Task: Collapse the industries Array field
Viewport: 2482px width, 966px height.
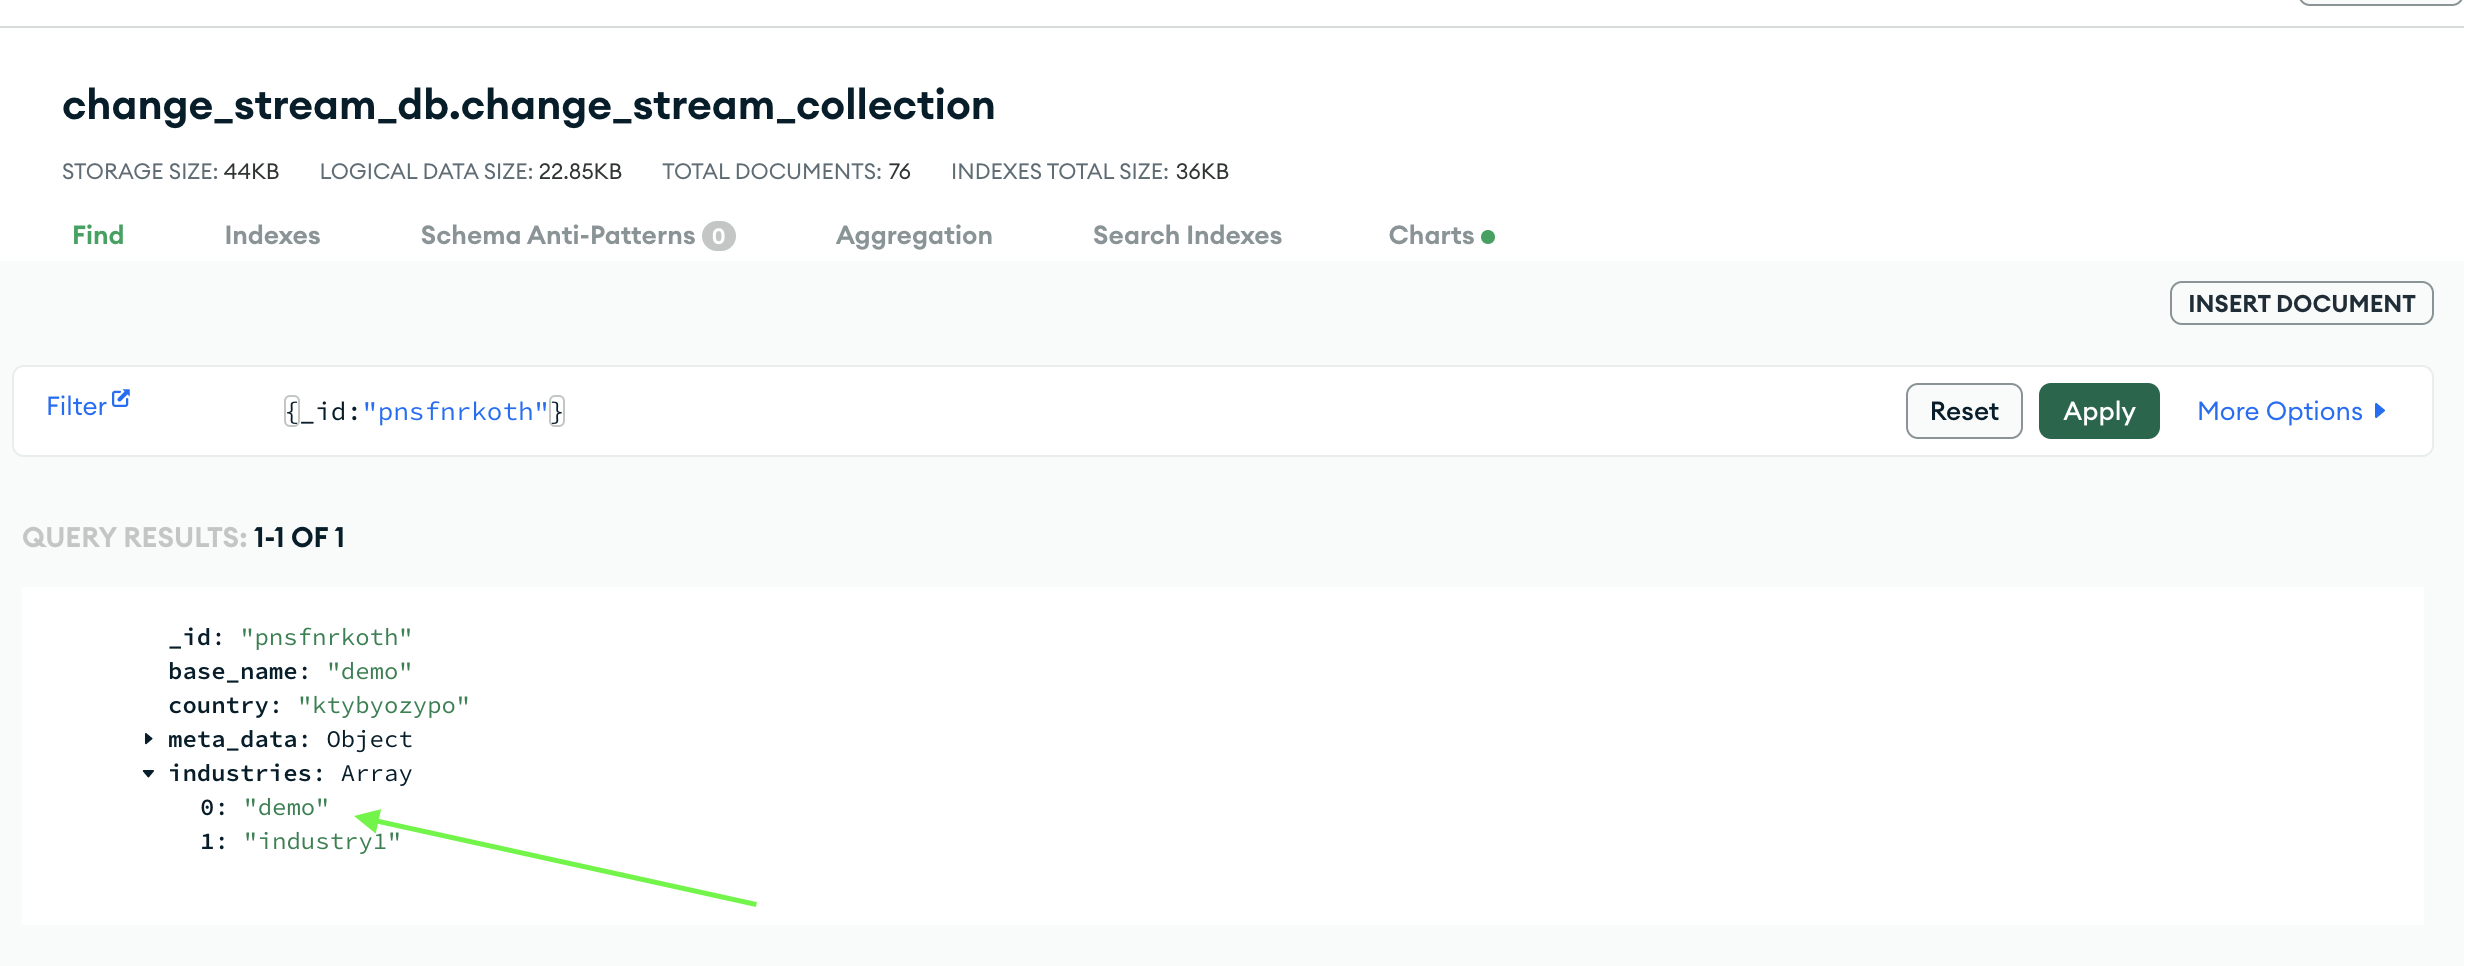Action: coord(148,773)
